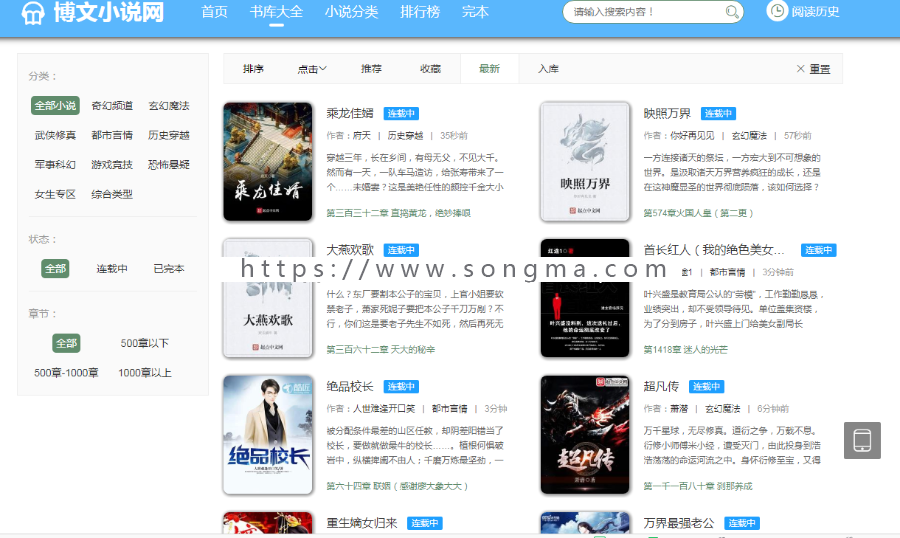
Task: Click 连载中 badge beside 乘龙佳婿
Action: pyautogui.click(x=401, y=114)
